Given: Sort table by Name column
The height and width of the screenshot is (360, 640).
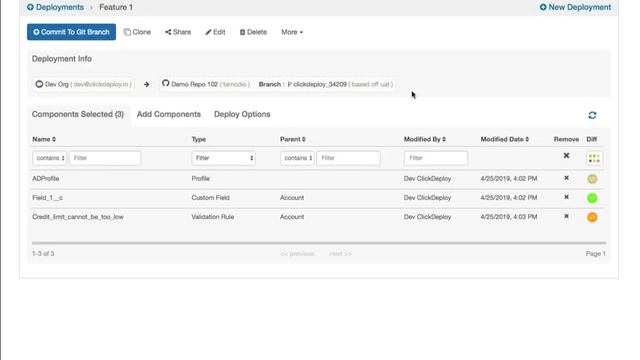Looking at the screenshot, I should (x=44, y=139).
